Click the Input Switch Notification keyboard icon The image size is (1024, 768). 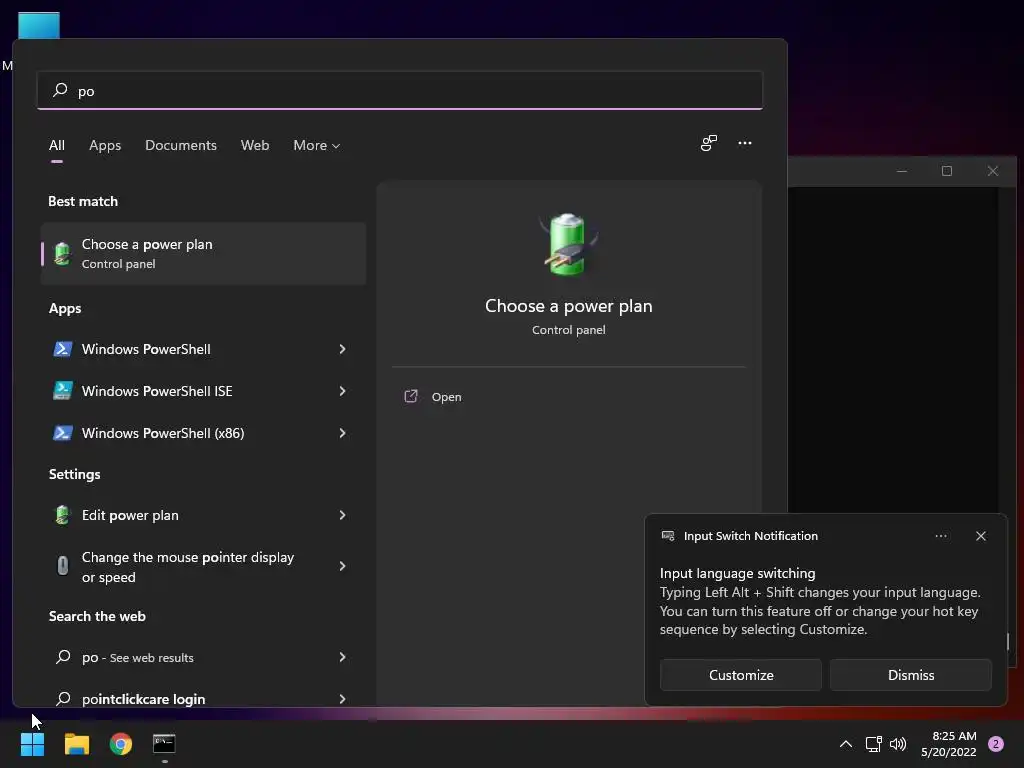click(x=667, y=536)
